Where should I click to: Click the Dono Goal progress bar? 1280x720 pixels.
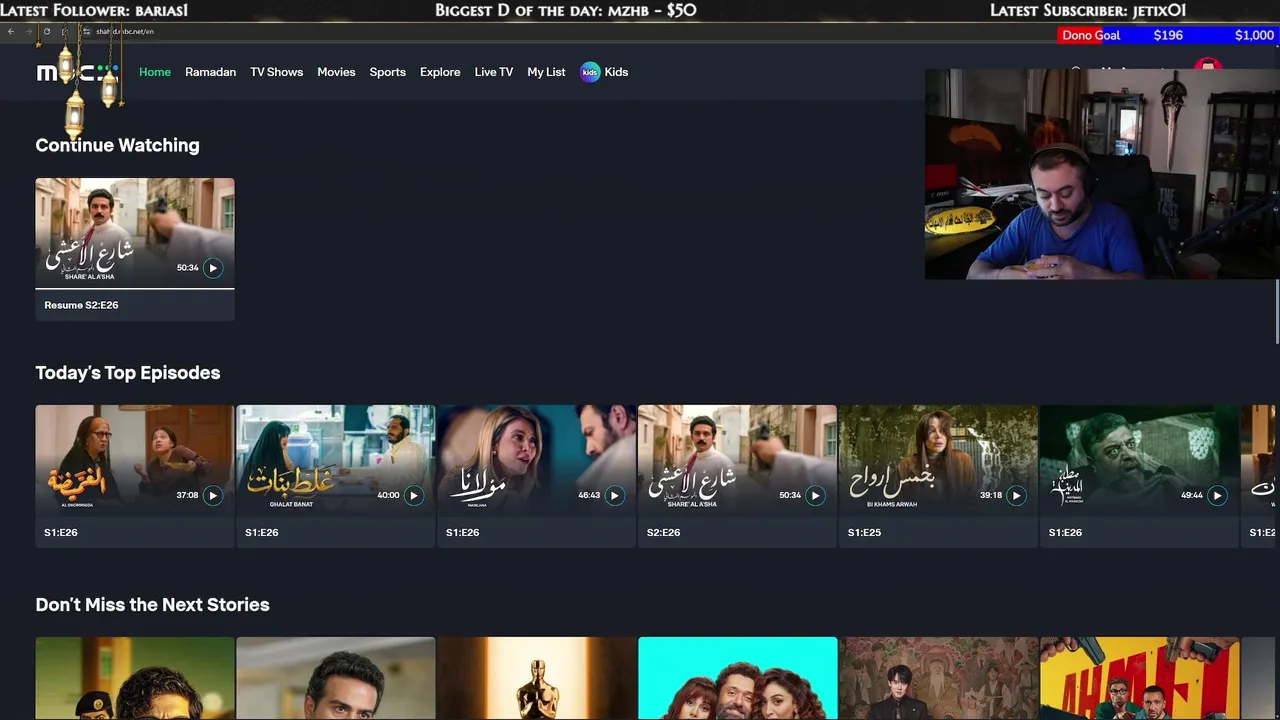point(1168,35)
